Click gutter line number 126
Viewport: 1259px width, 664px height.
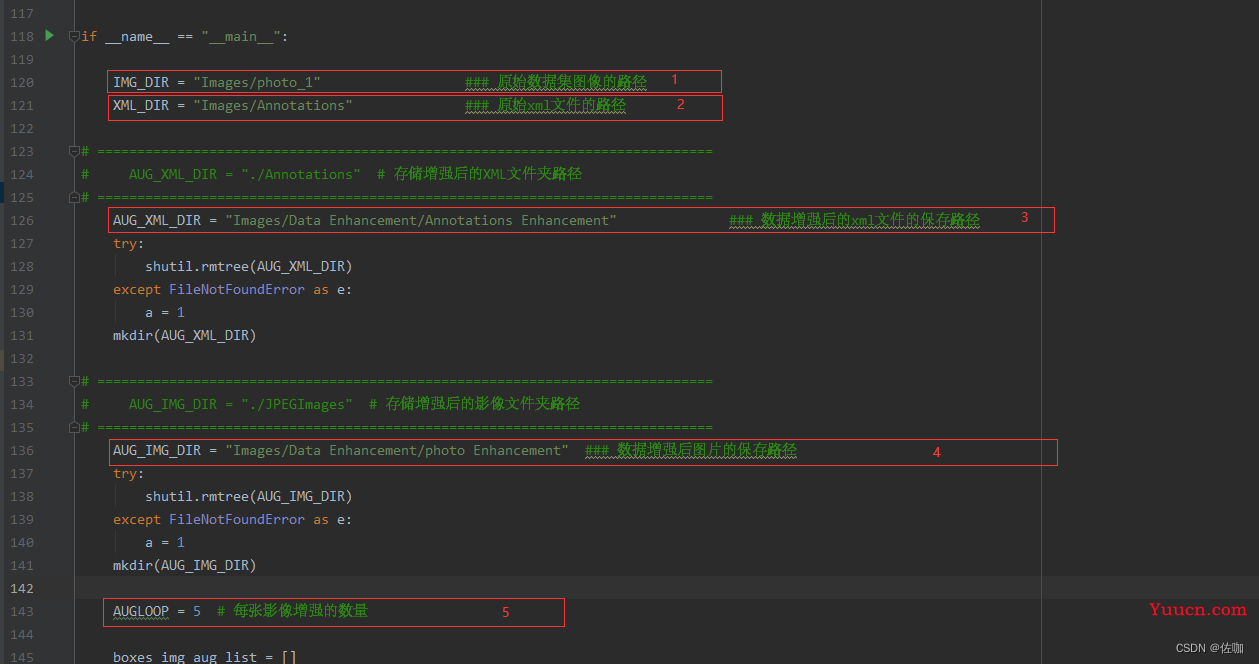(x=22, y=220)
